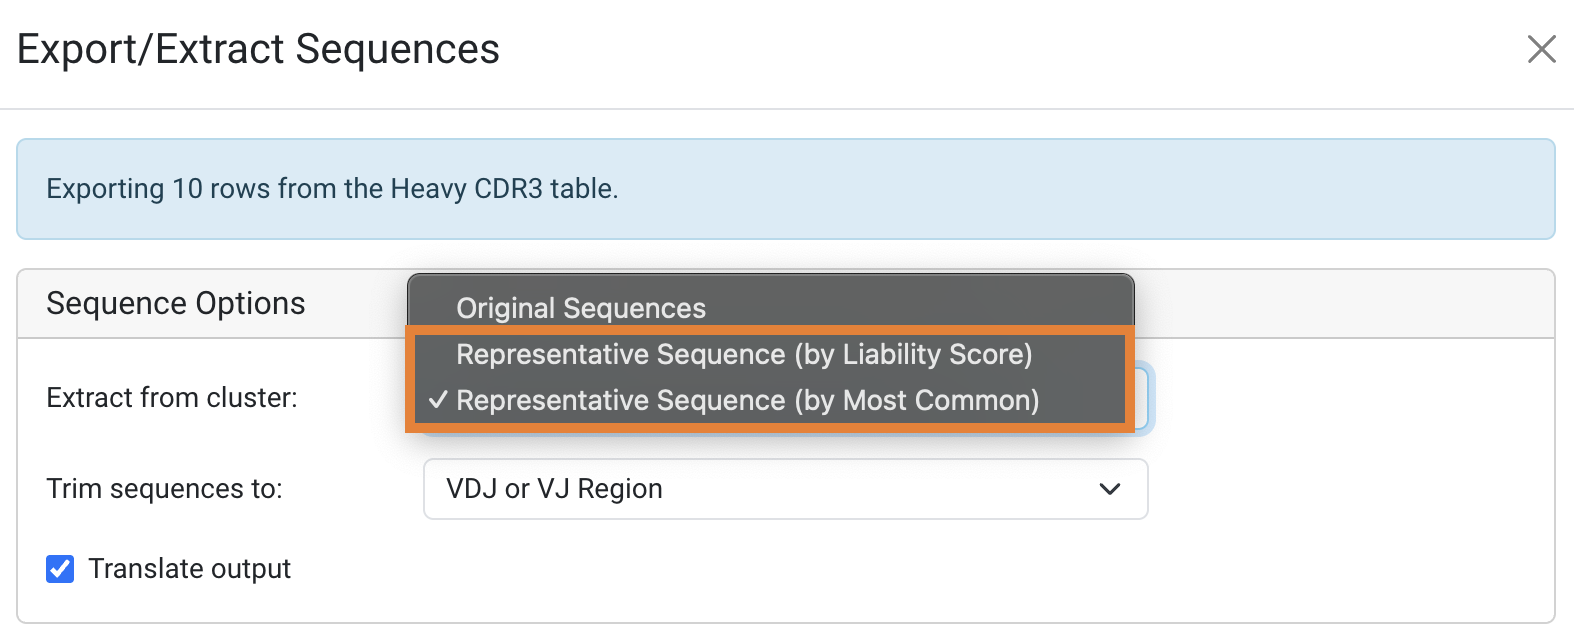
Task: Choose Representative Sequence by Liability Score
Action: [x=743, y=354]
